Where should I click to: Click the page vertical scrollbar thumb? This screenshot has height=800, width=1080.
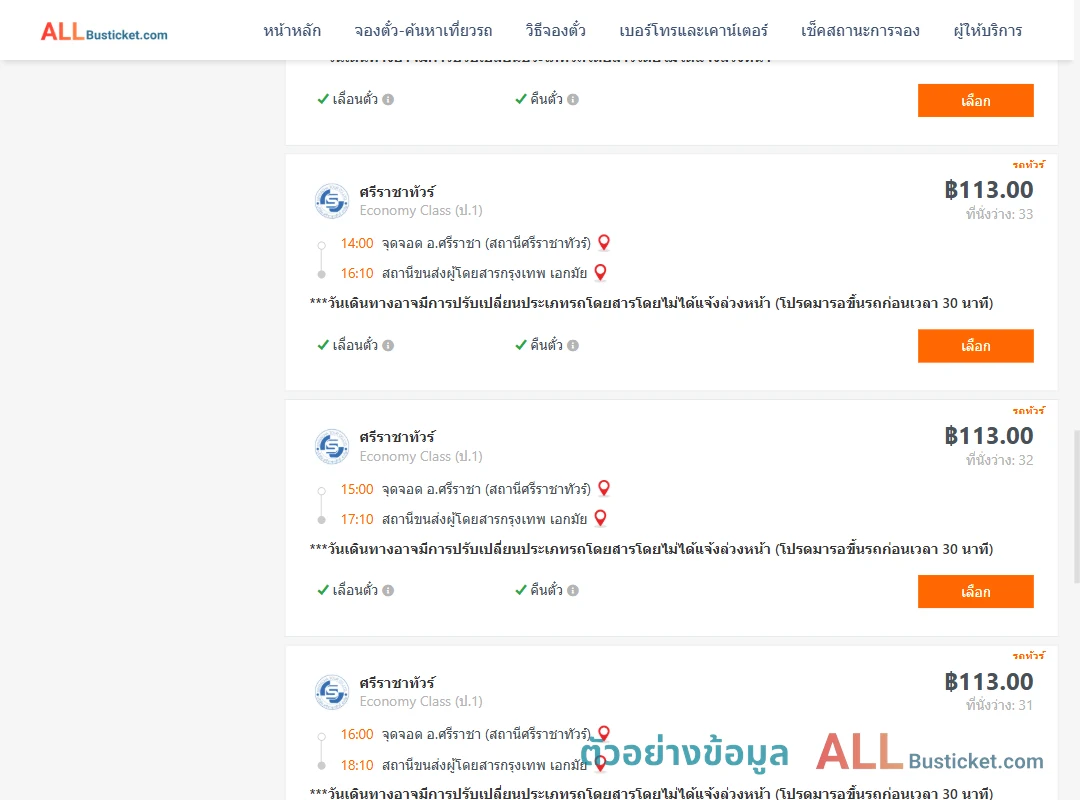click(1077, 506)
